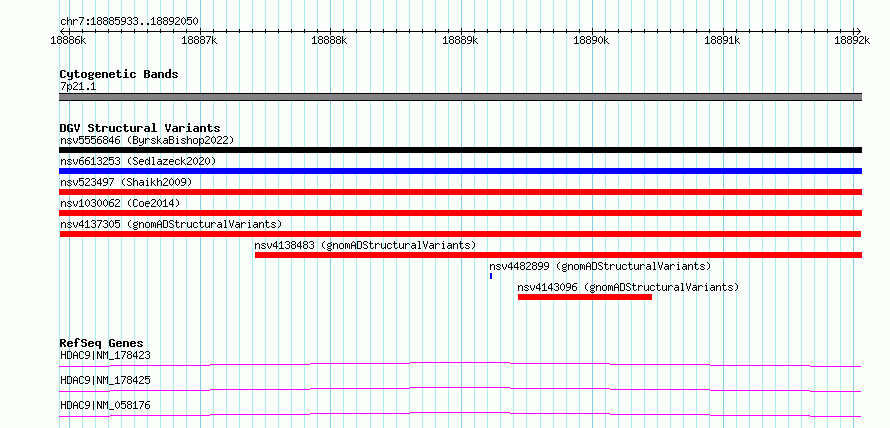This screenshot has height=428, width=890.
Task: Open nsv4143096 (gnomADStructuralVariants) label
Action: tap(628, 287)
